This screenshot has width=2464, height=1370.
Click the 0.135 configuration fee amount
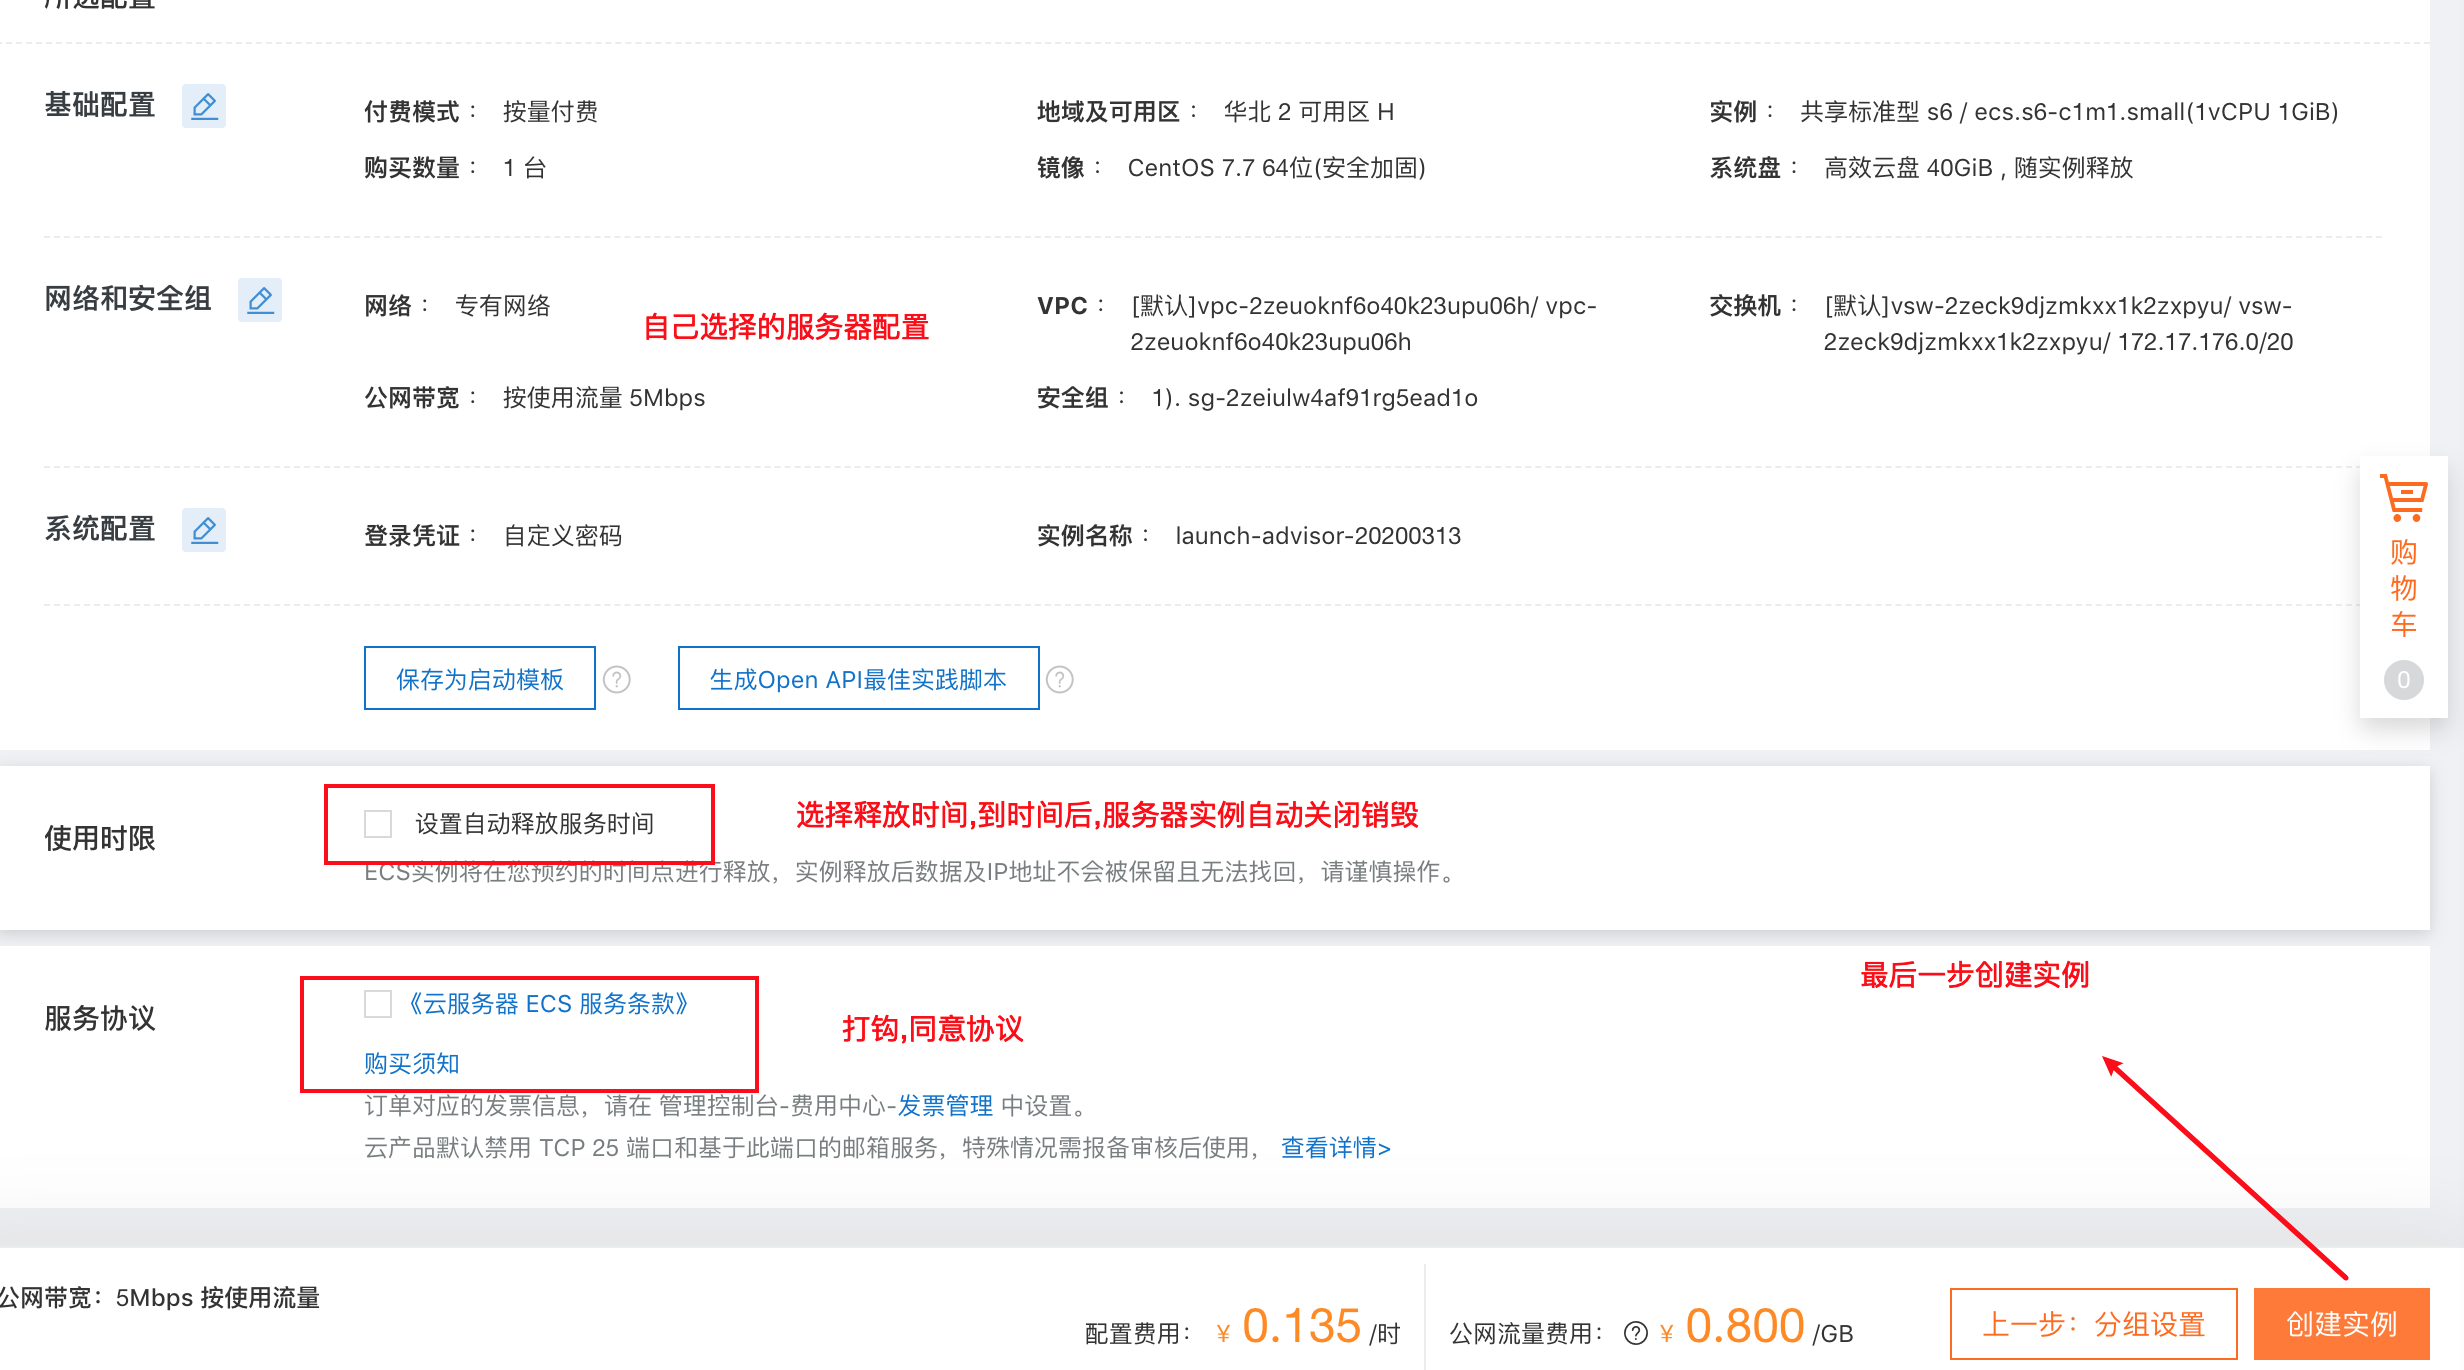(1301, 1327)
